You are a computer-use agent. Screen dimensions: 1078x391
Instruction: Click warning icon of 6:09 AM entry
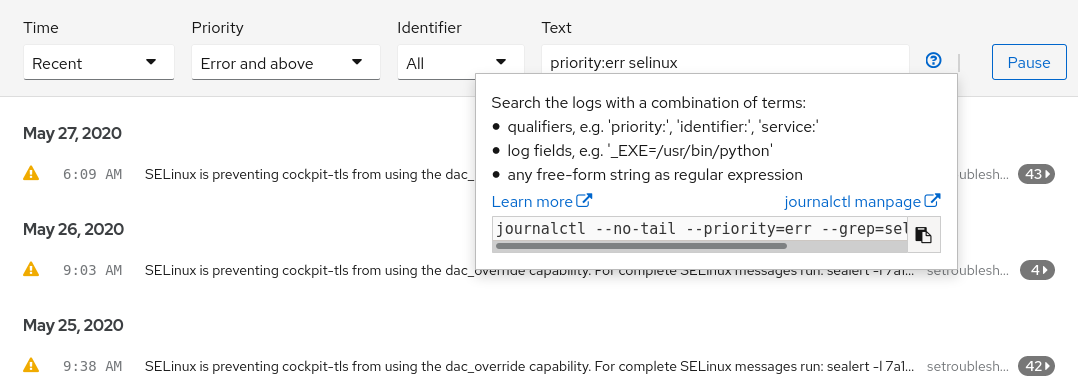click(31, 173)
